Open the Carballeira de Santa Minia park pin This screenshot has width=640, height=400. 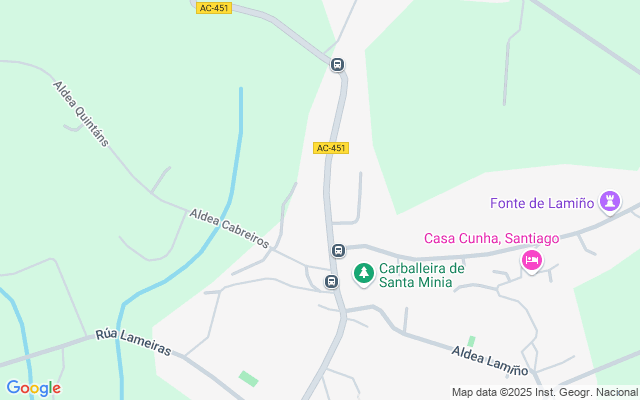pos(364,274)
